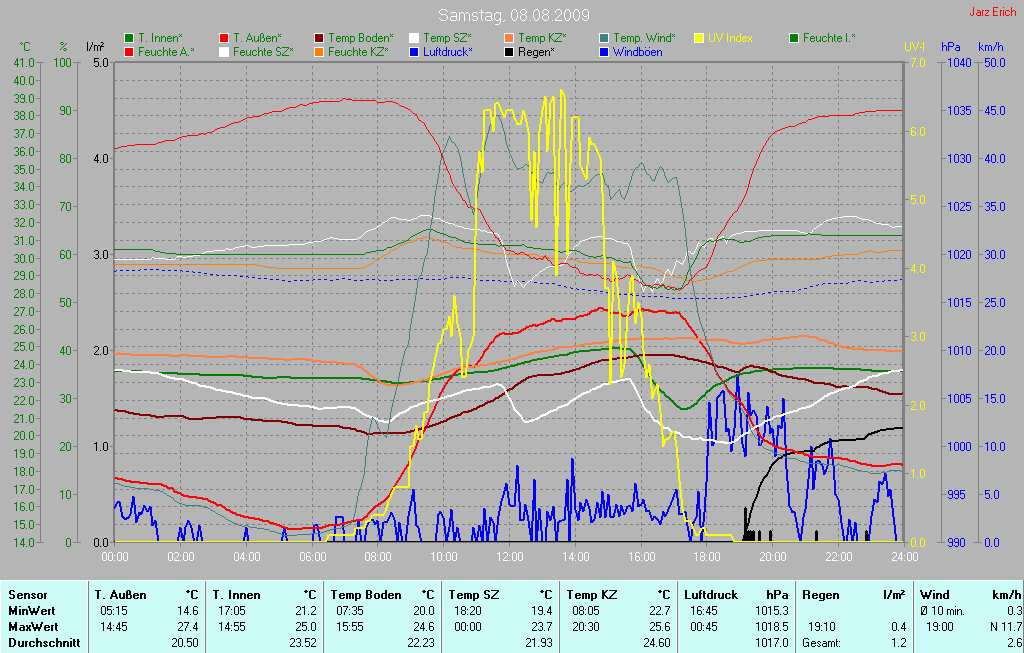Click the yellow UV Index legend swatch
This screenshot has height=653, width=1024.
point(699,39)
